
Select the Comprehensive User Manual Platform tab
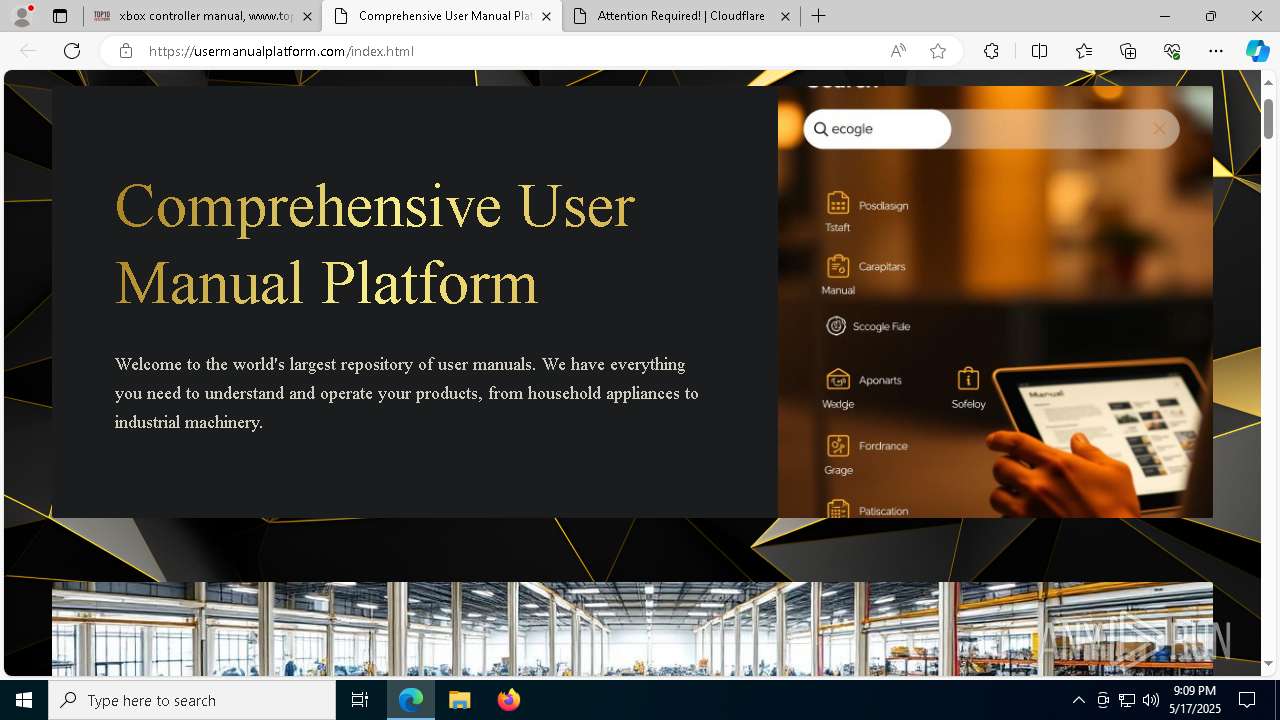441,16
